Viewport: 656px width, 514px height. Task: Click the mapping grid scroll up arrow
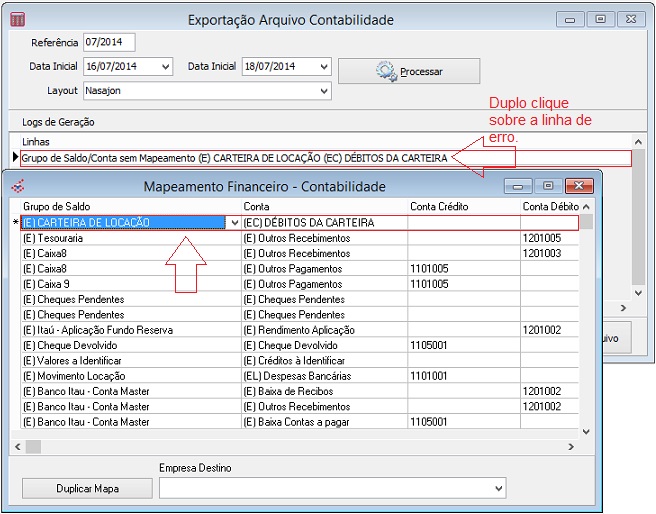[x=586, y=207]
